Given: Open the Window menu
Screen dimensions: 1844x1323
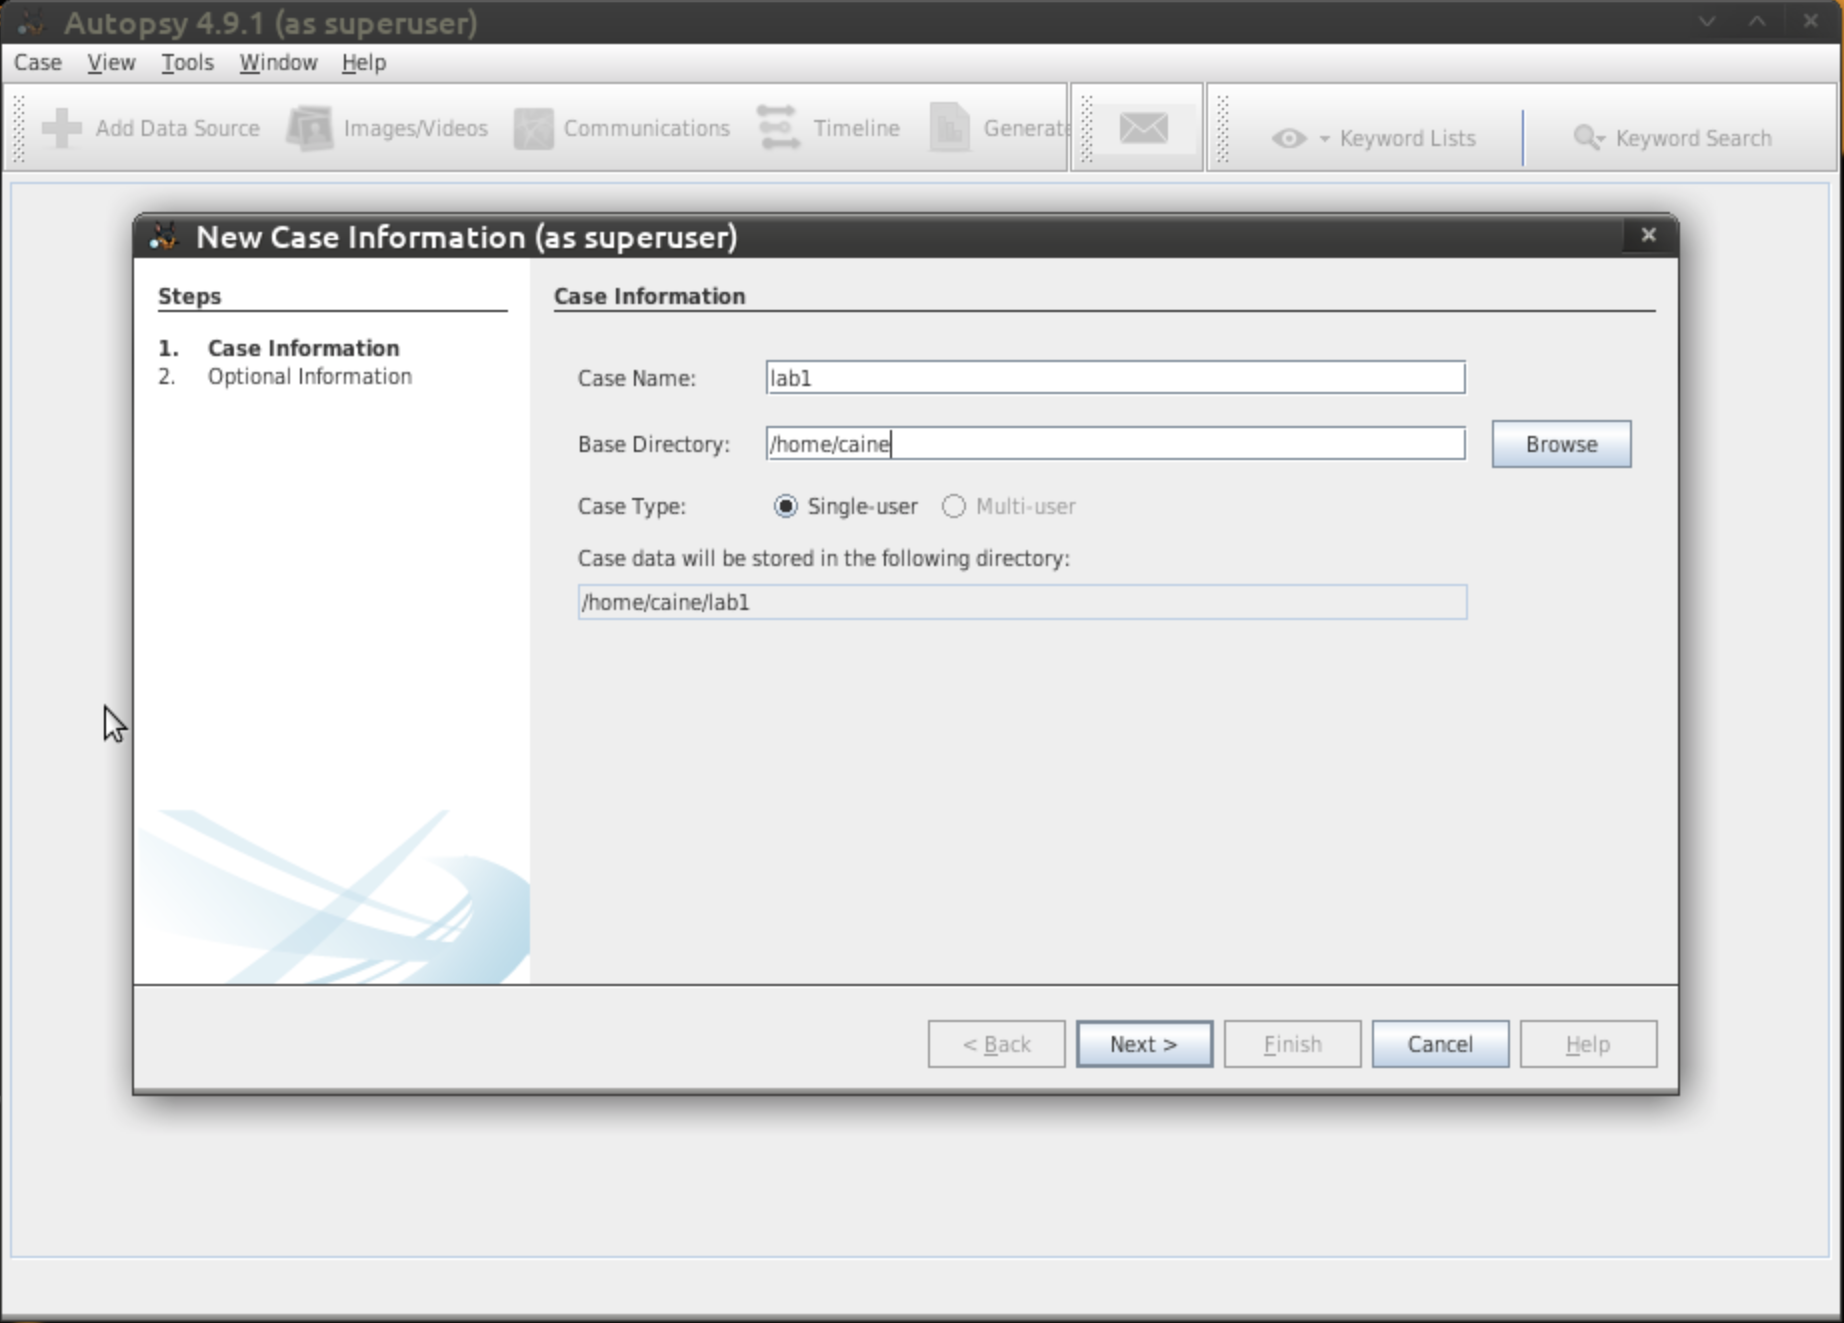Looking at the screenshot, I should click(x=278, y=62).
